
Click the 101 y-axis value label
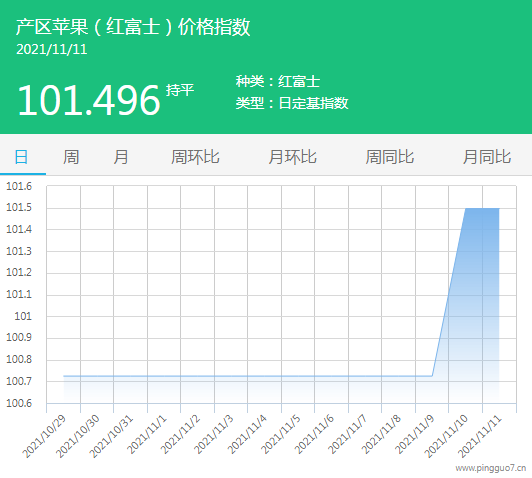(x=23, y=317)
